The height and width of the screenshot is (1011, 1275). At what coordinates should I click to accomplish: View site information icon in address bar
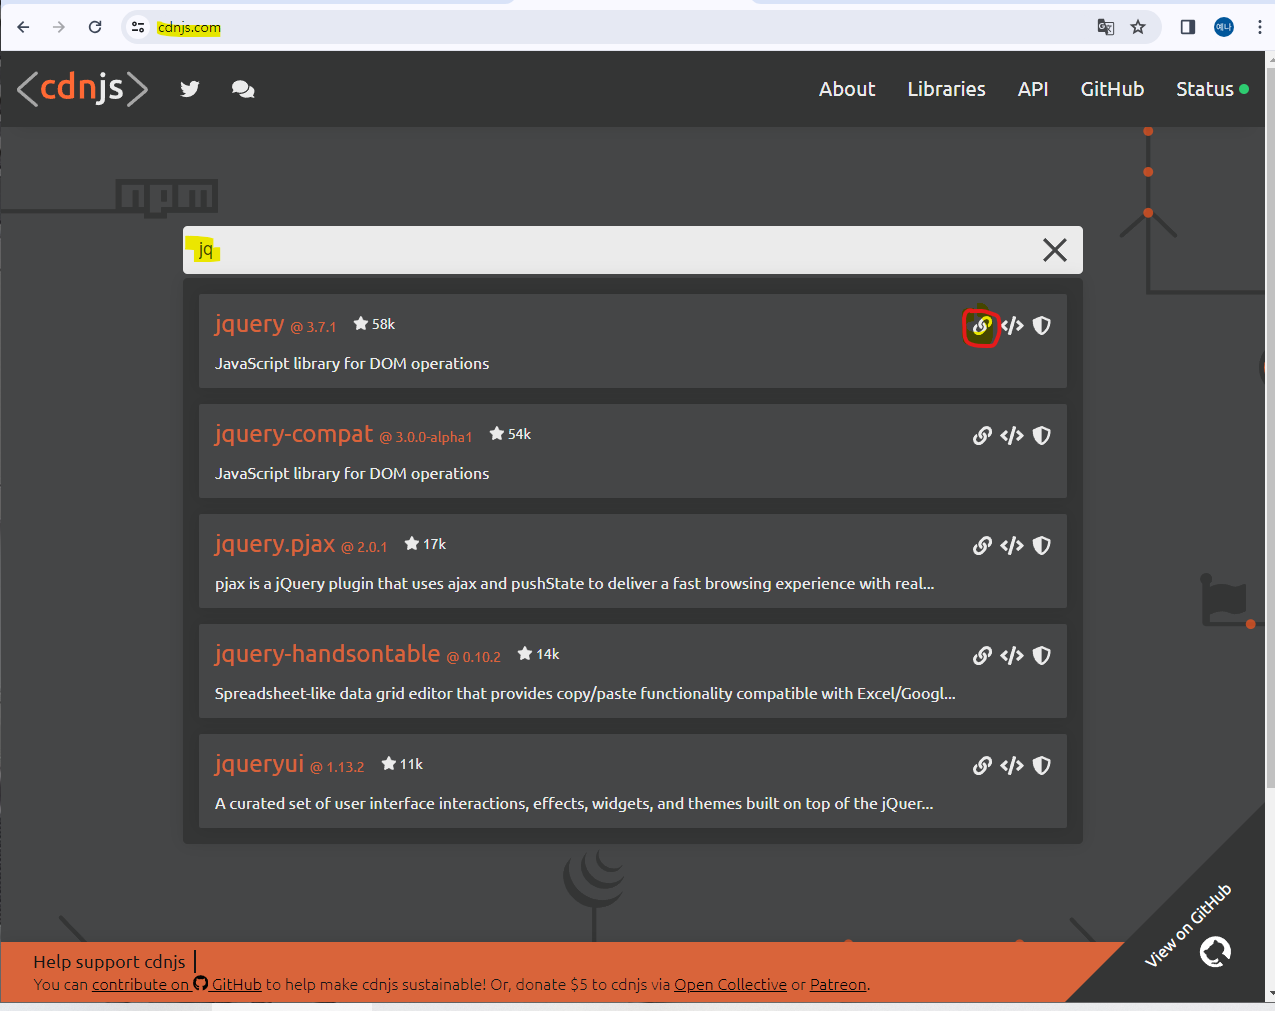pyautogui.click(x=138, y=27)
